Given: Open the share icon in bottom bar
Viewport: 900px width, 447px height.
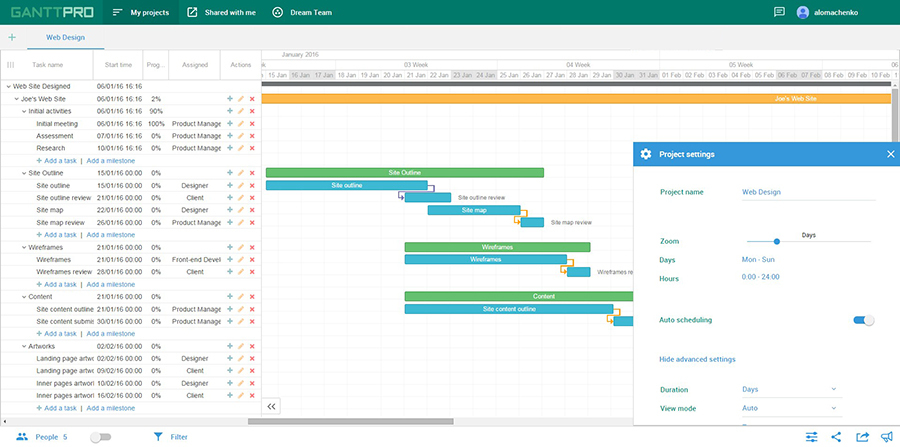Looking at the screenshot, I should (836, 437).
